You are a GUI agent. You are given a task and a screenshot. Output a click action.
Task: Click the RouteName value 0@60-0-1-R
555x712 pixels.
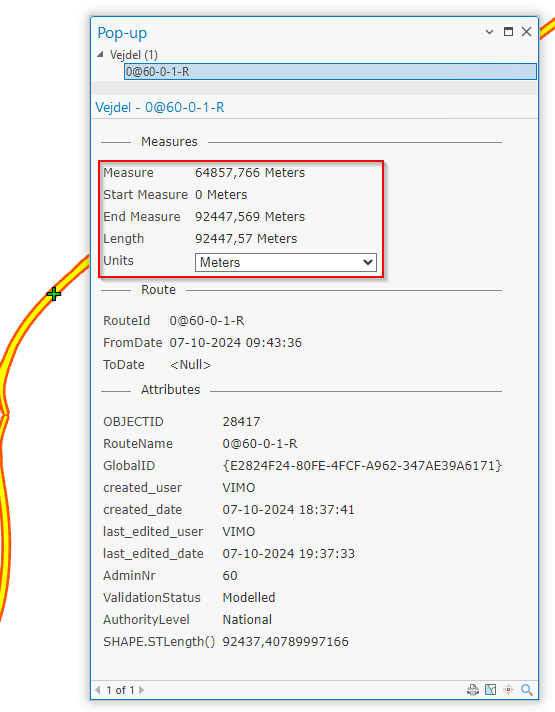[x=260, y=444]
